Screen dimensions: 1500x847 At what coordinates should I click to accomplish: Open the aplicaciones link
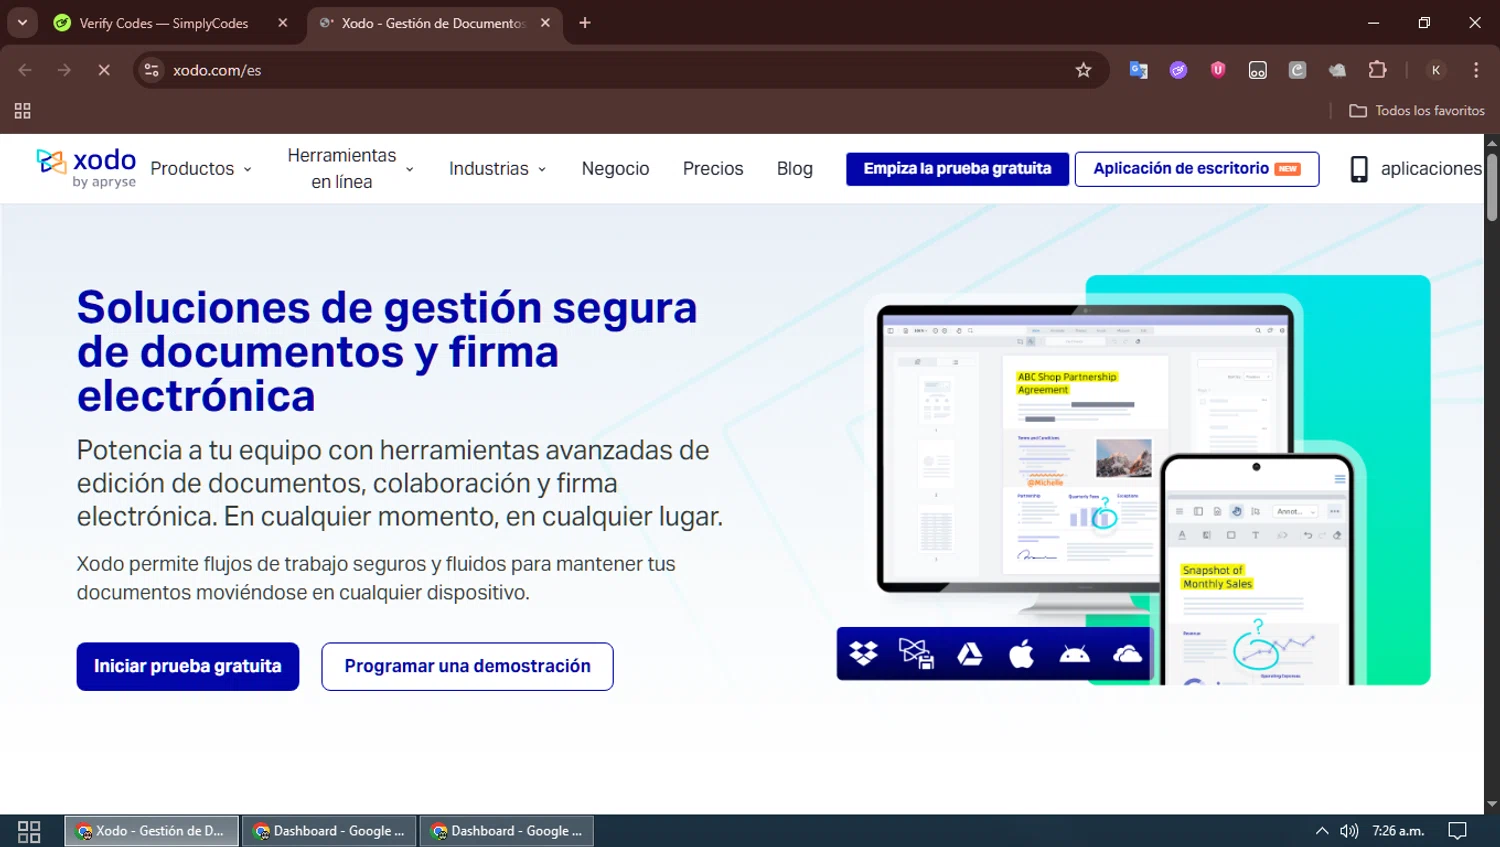coord(1430,169)
